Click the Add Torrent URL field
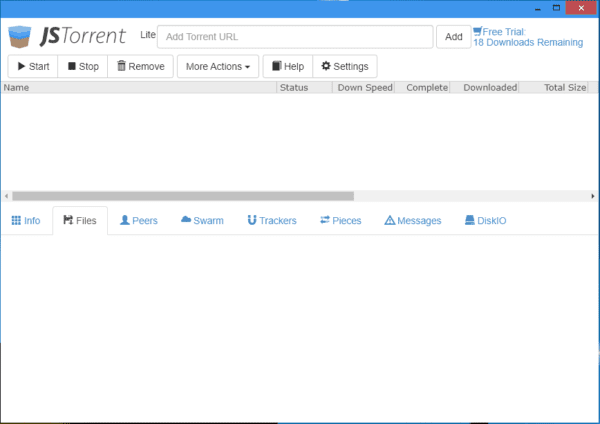The width and height of the screenshot is (600, 424). pyautogui.click(x=295, y=37)
